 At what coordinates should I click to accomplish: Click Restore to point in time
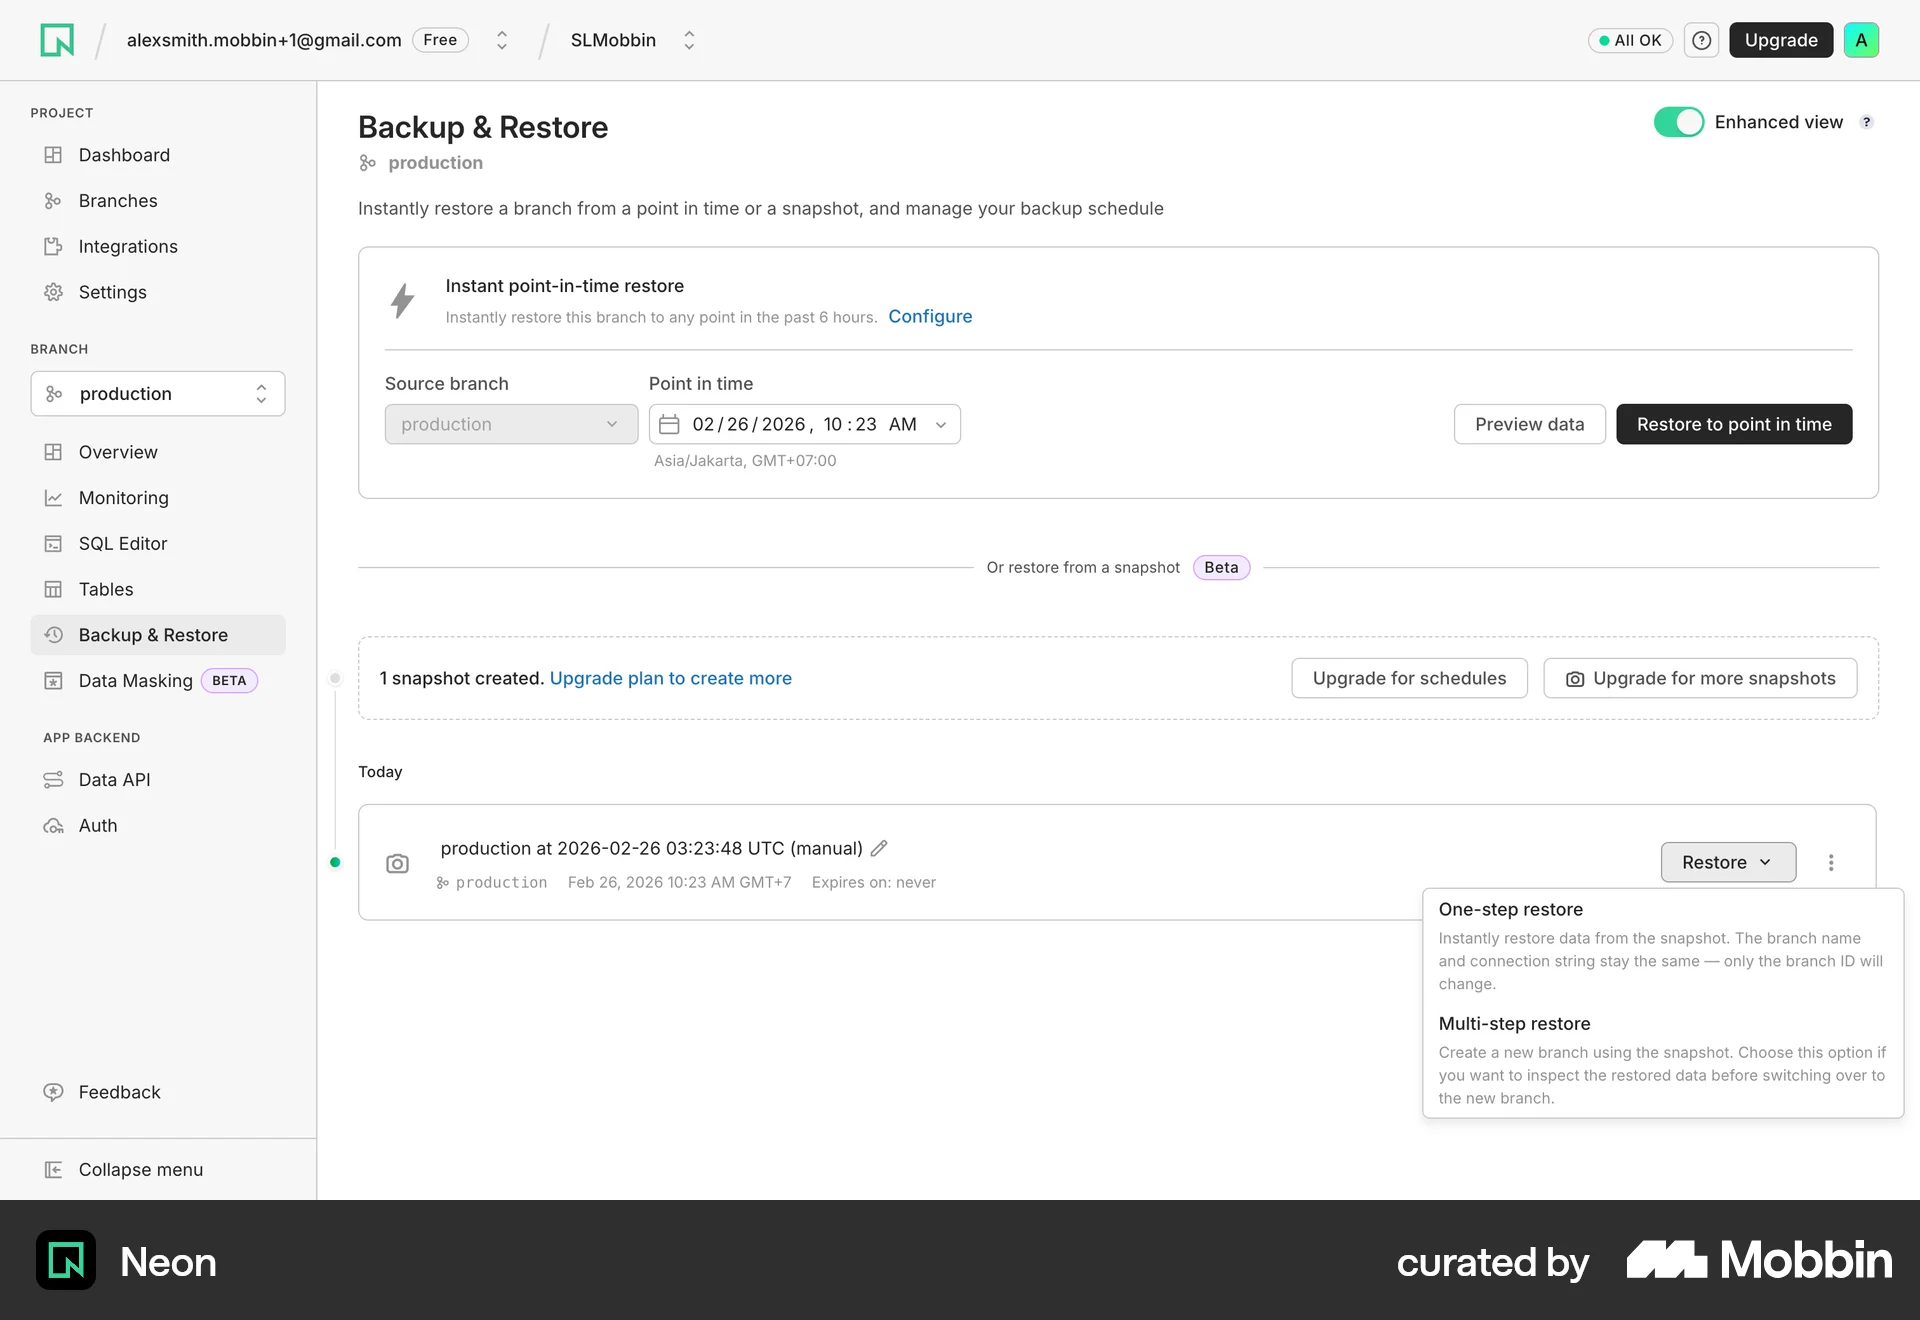tap(1734, 424)
